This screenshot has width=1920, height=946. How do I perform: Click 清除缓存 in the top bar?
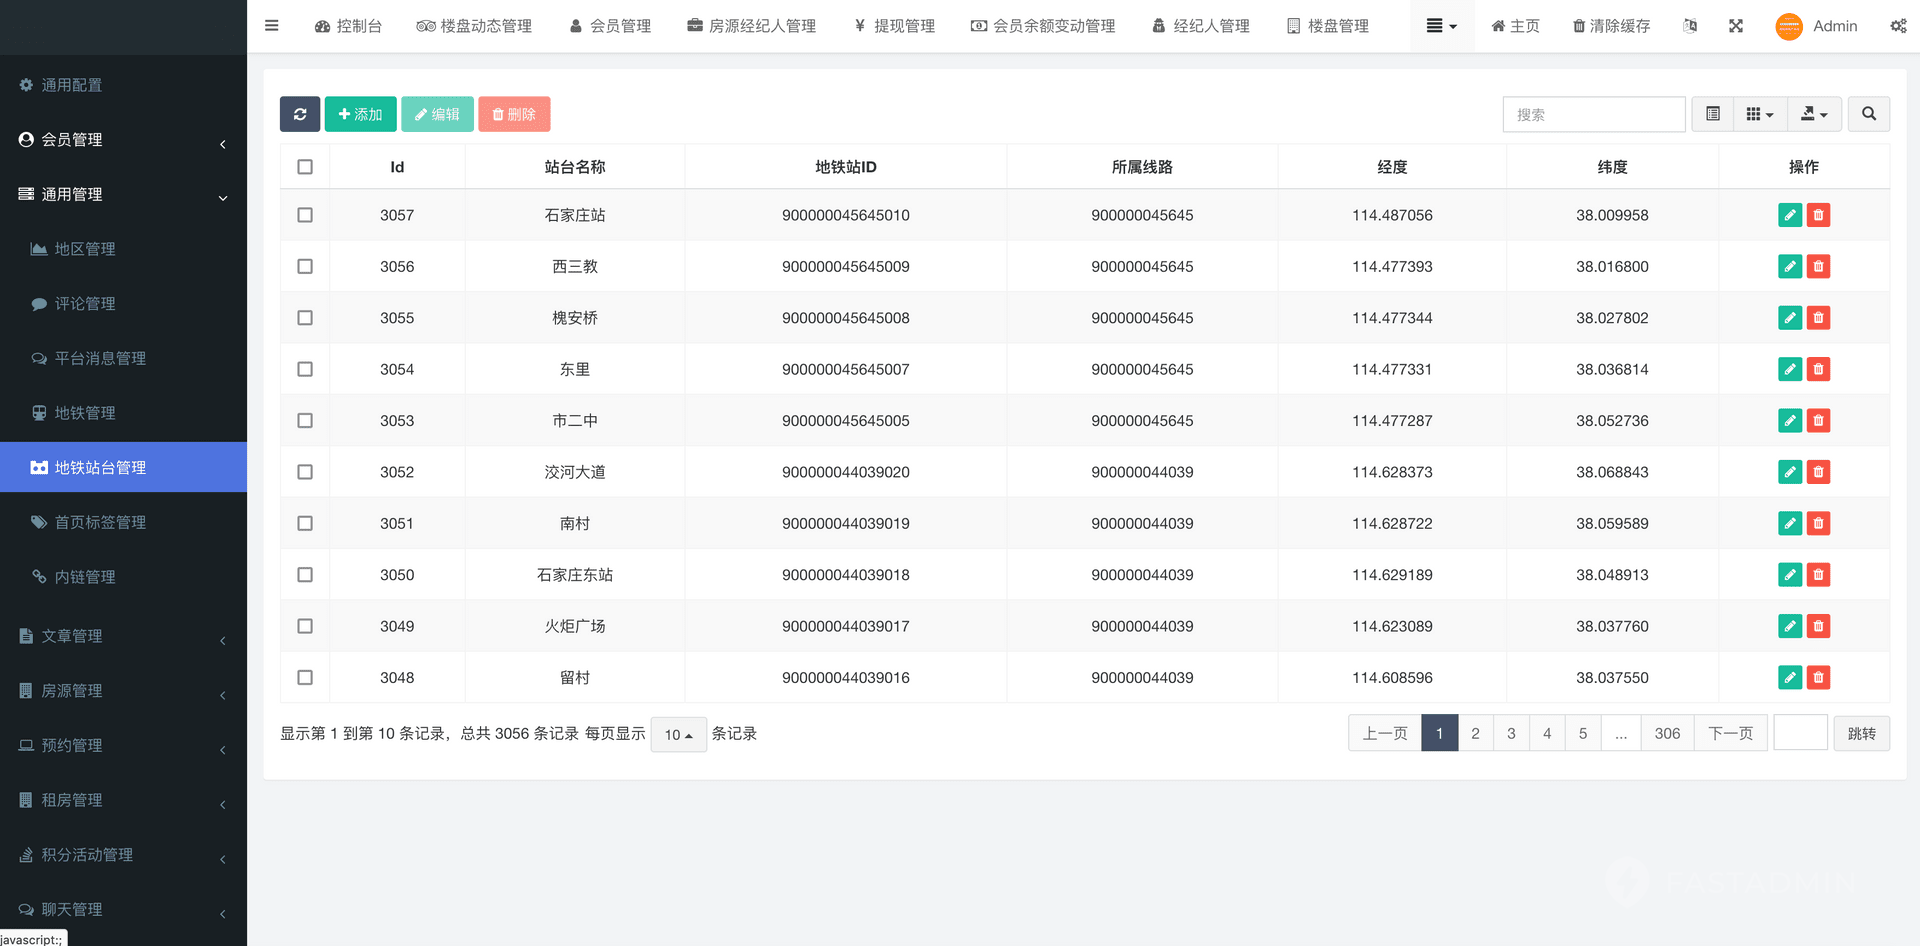[1611, 26]
